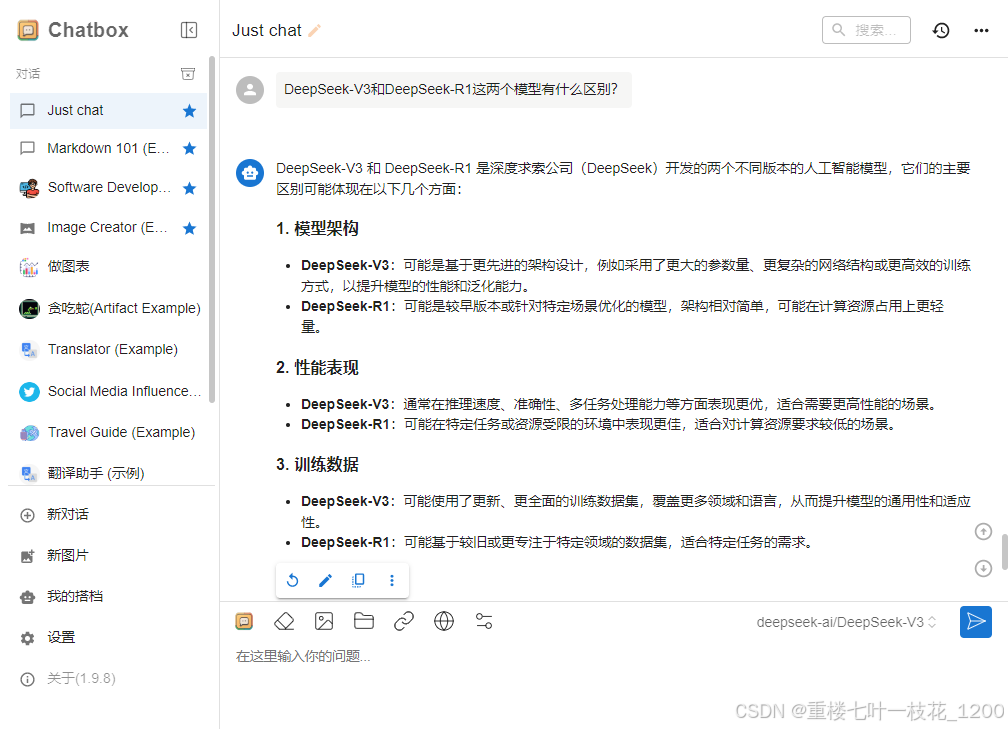Viewport: 1008px width, 729px height.
Task: Click the heading 1. 模型架构
Action: click(318, 228)
